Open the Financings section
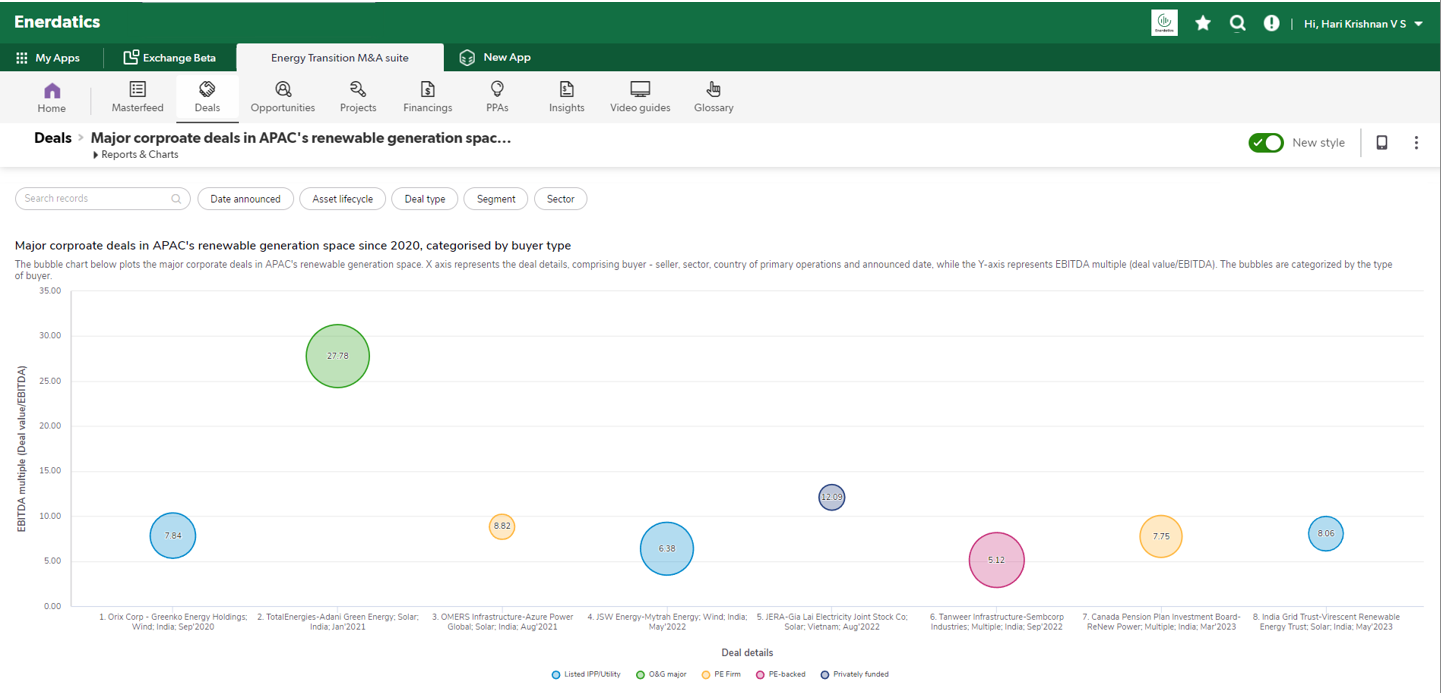 [427, 97]
